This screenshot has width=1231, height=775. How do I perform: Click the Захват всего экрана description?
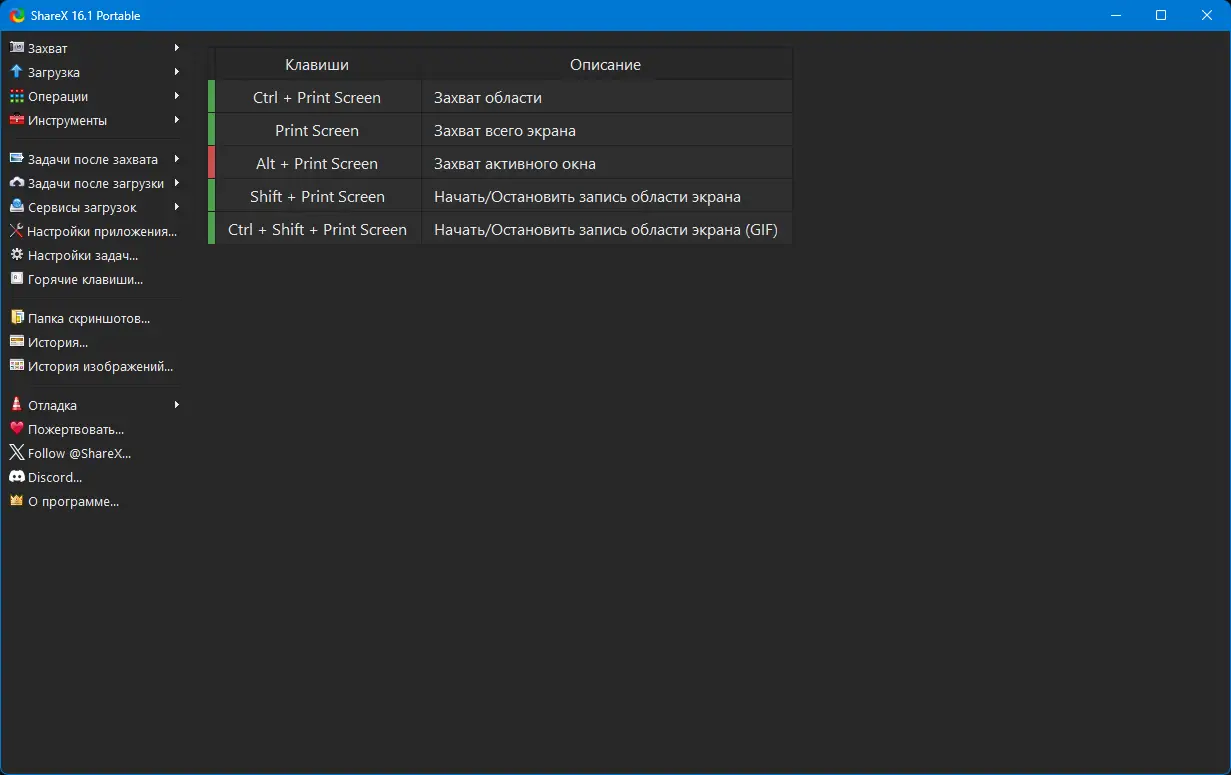pyautogui.click(x=606, y=130)
